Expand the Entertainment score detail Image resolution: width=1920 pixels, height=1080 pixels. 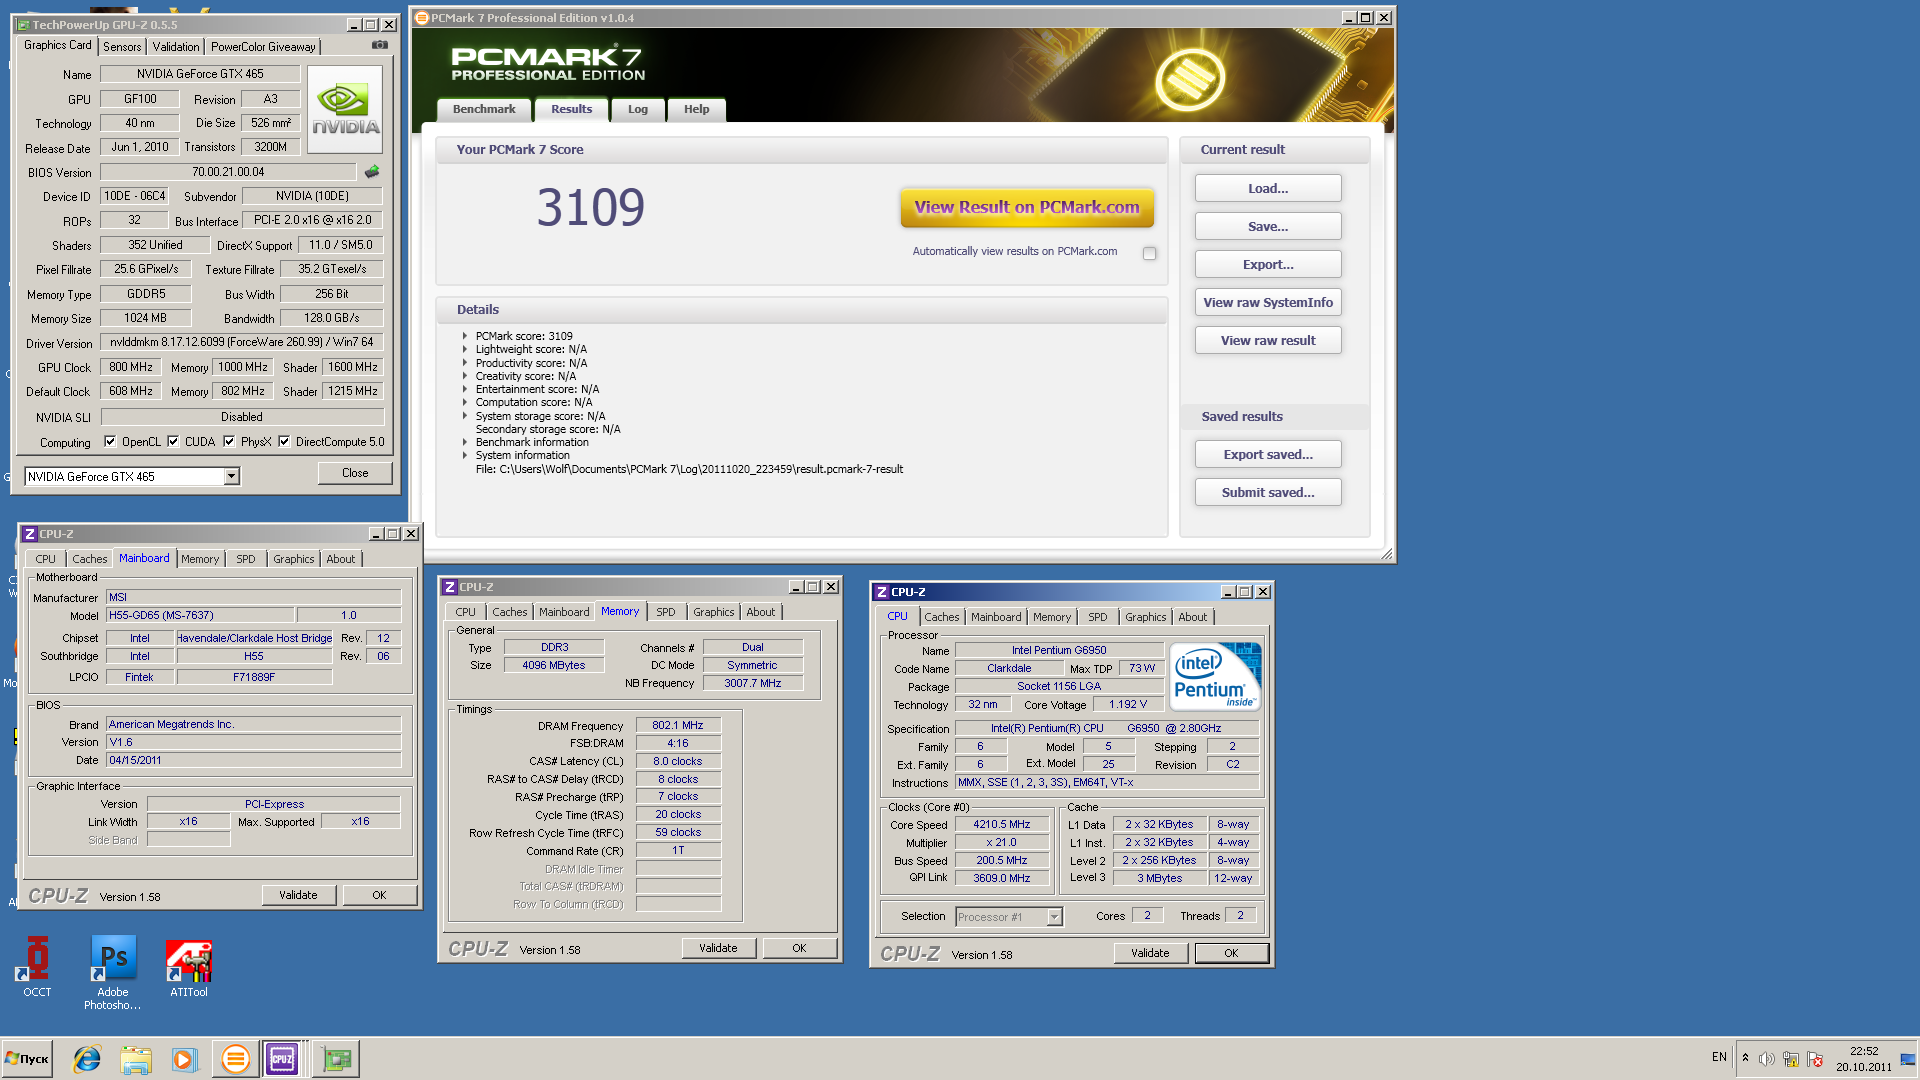[x=464, y=389]
